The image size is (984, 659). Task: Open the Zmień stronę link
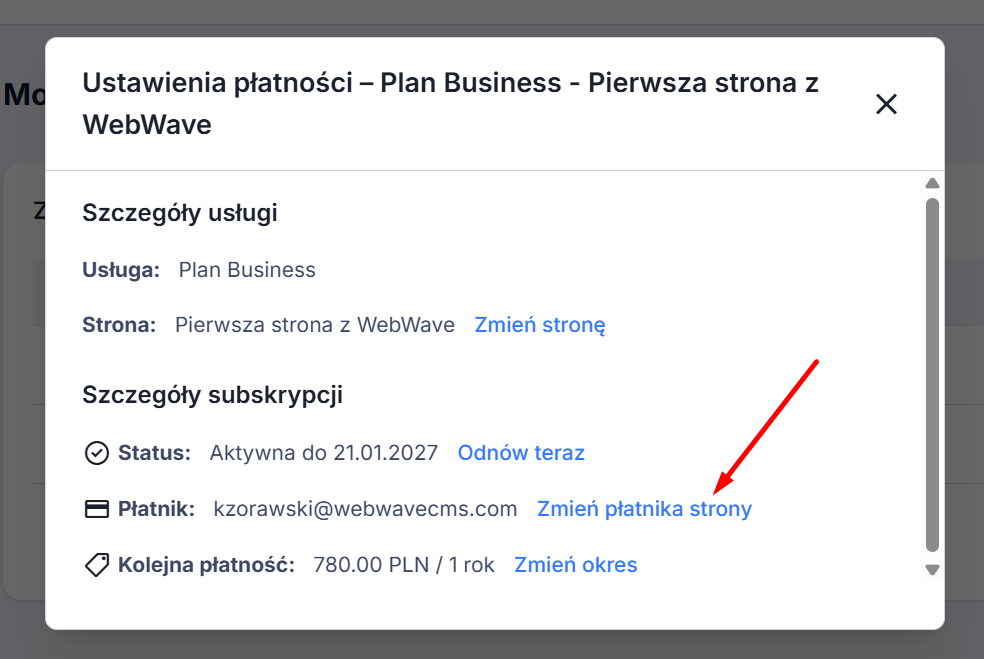pyautogui.click(x=540, y=325)
